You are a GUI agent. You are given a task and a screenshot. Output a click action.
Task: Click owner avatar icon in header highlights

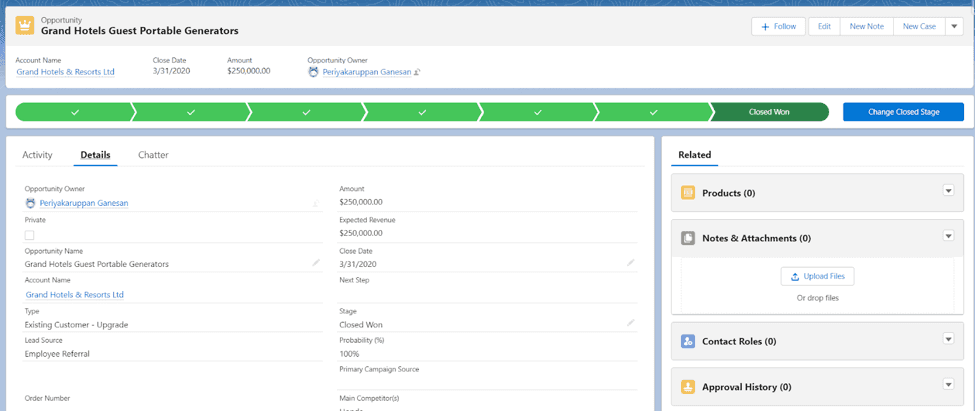coord(313,72)
